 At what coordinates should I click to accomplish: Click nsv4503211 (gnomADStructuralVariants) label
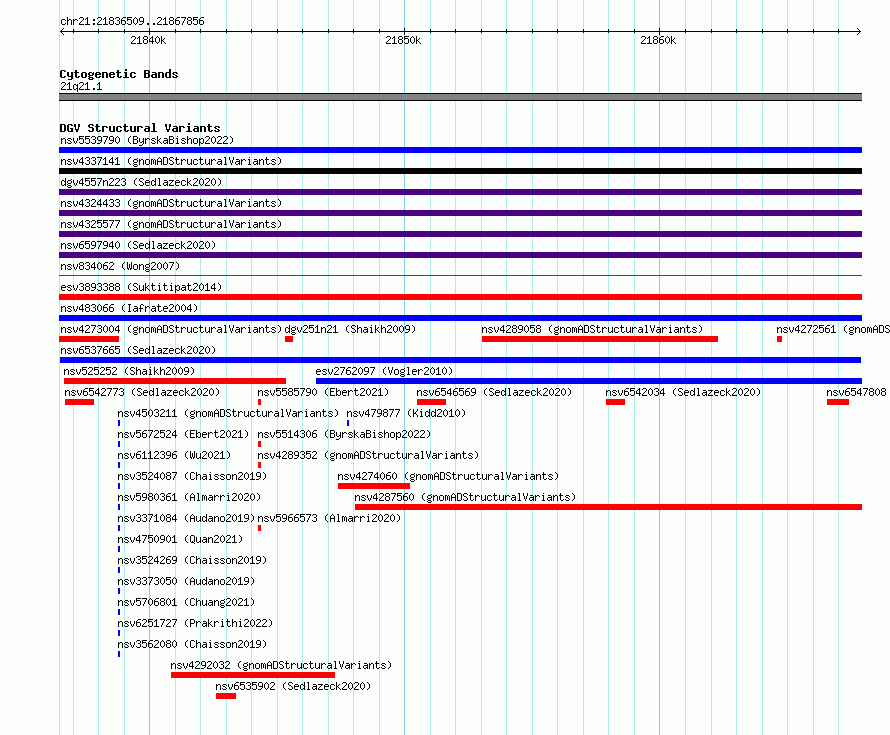tap(228, 413)
